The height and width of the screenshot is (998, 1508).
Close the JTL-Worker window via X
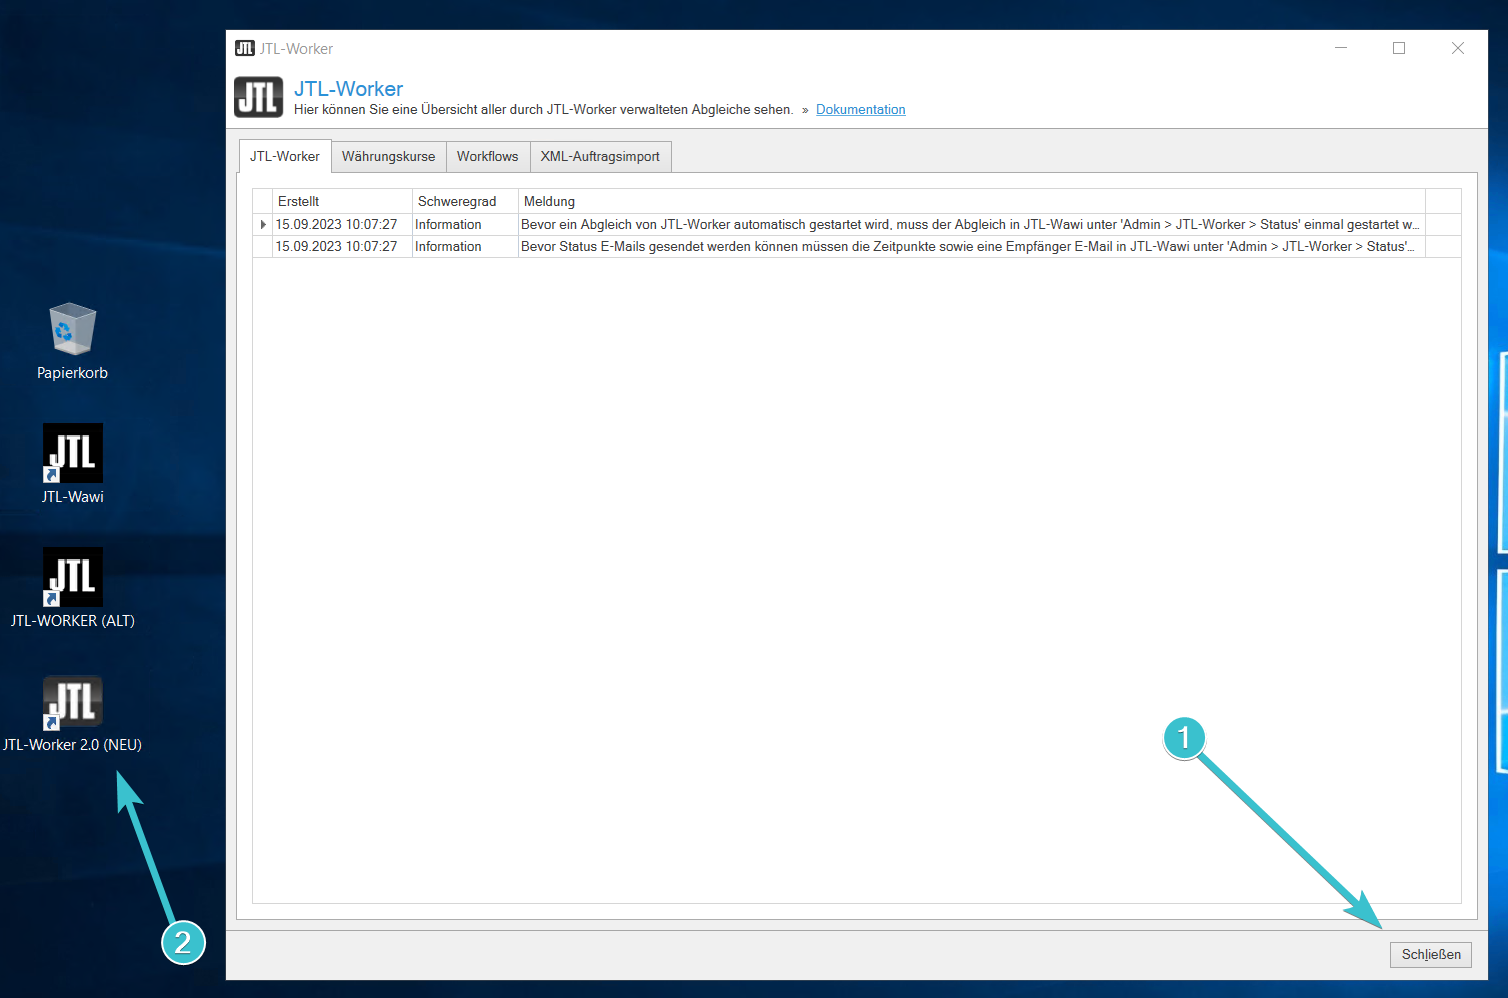pos(1458,48)
